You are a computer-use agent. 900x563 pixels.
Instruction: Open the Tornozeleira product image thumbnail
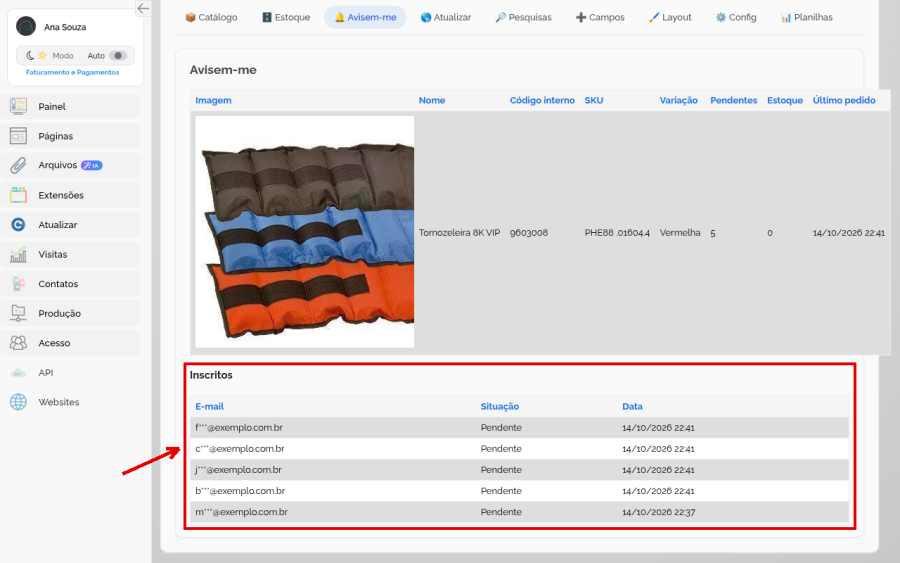304,232
